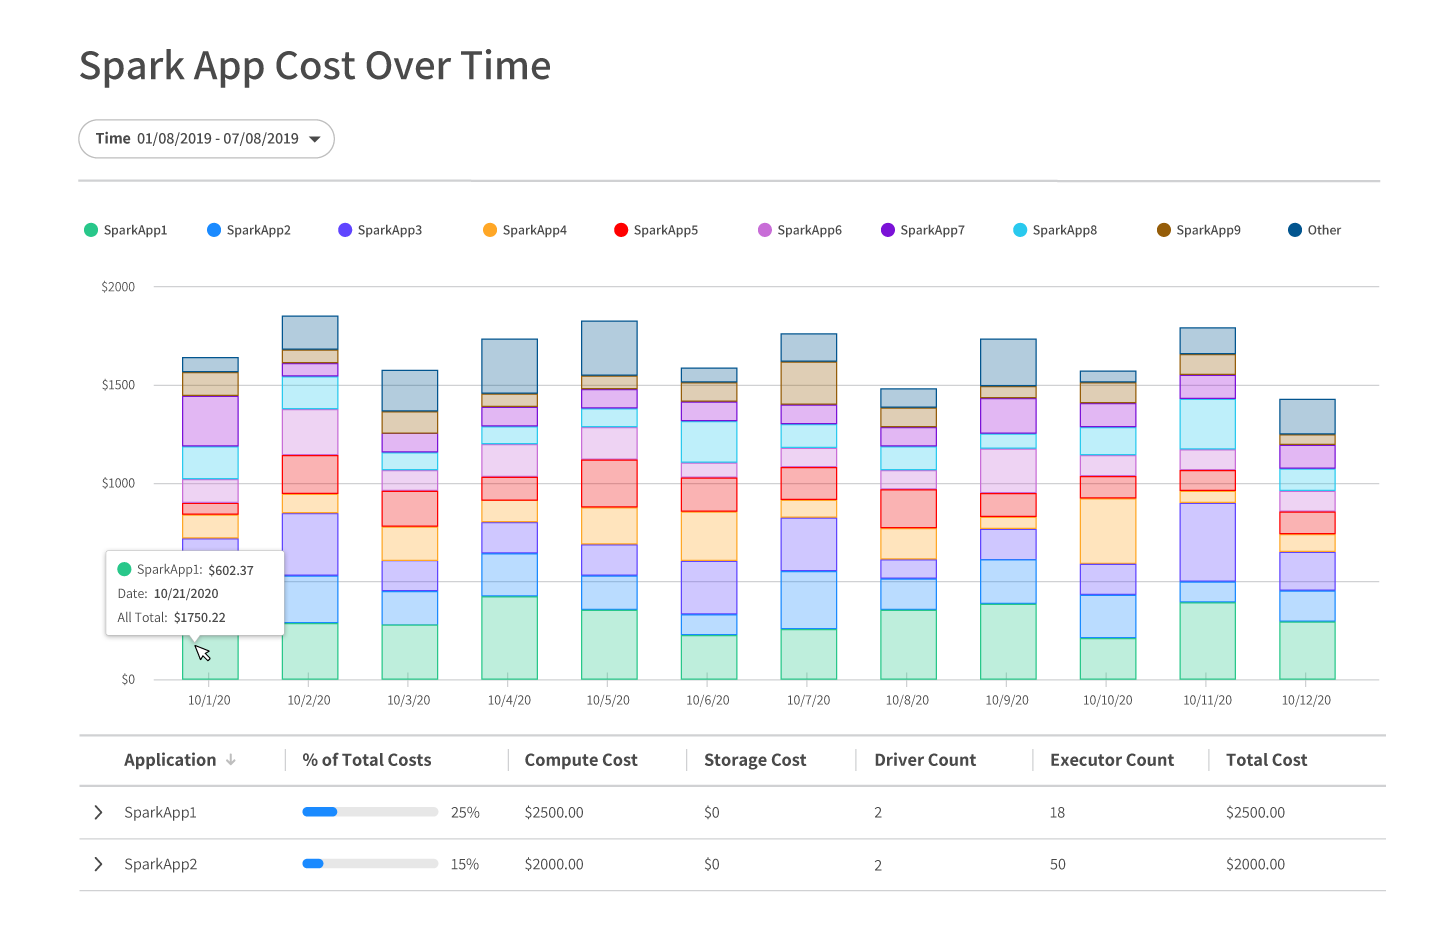Click SparkApp3 legend indigo dot
Screen dimensions: 1440x941
(x=345, y=230)
